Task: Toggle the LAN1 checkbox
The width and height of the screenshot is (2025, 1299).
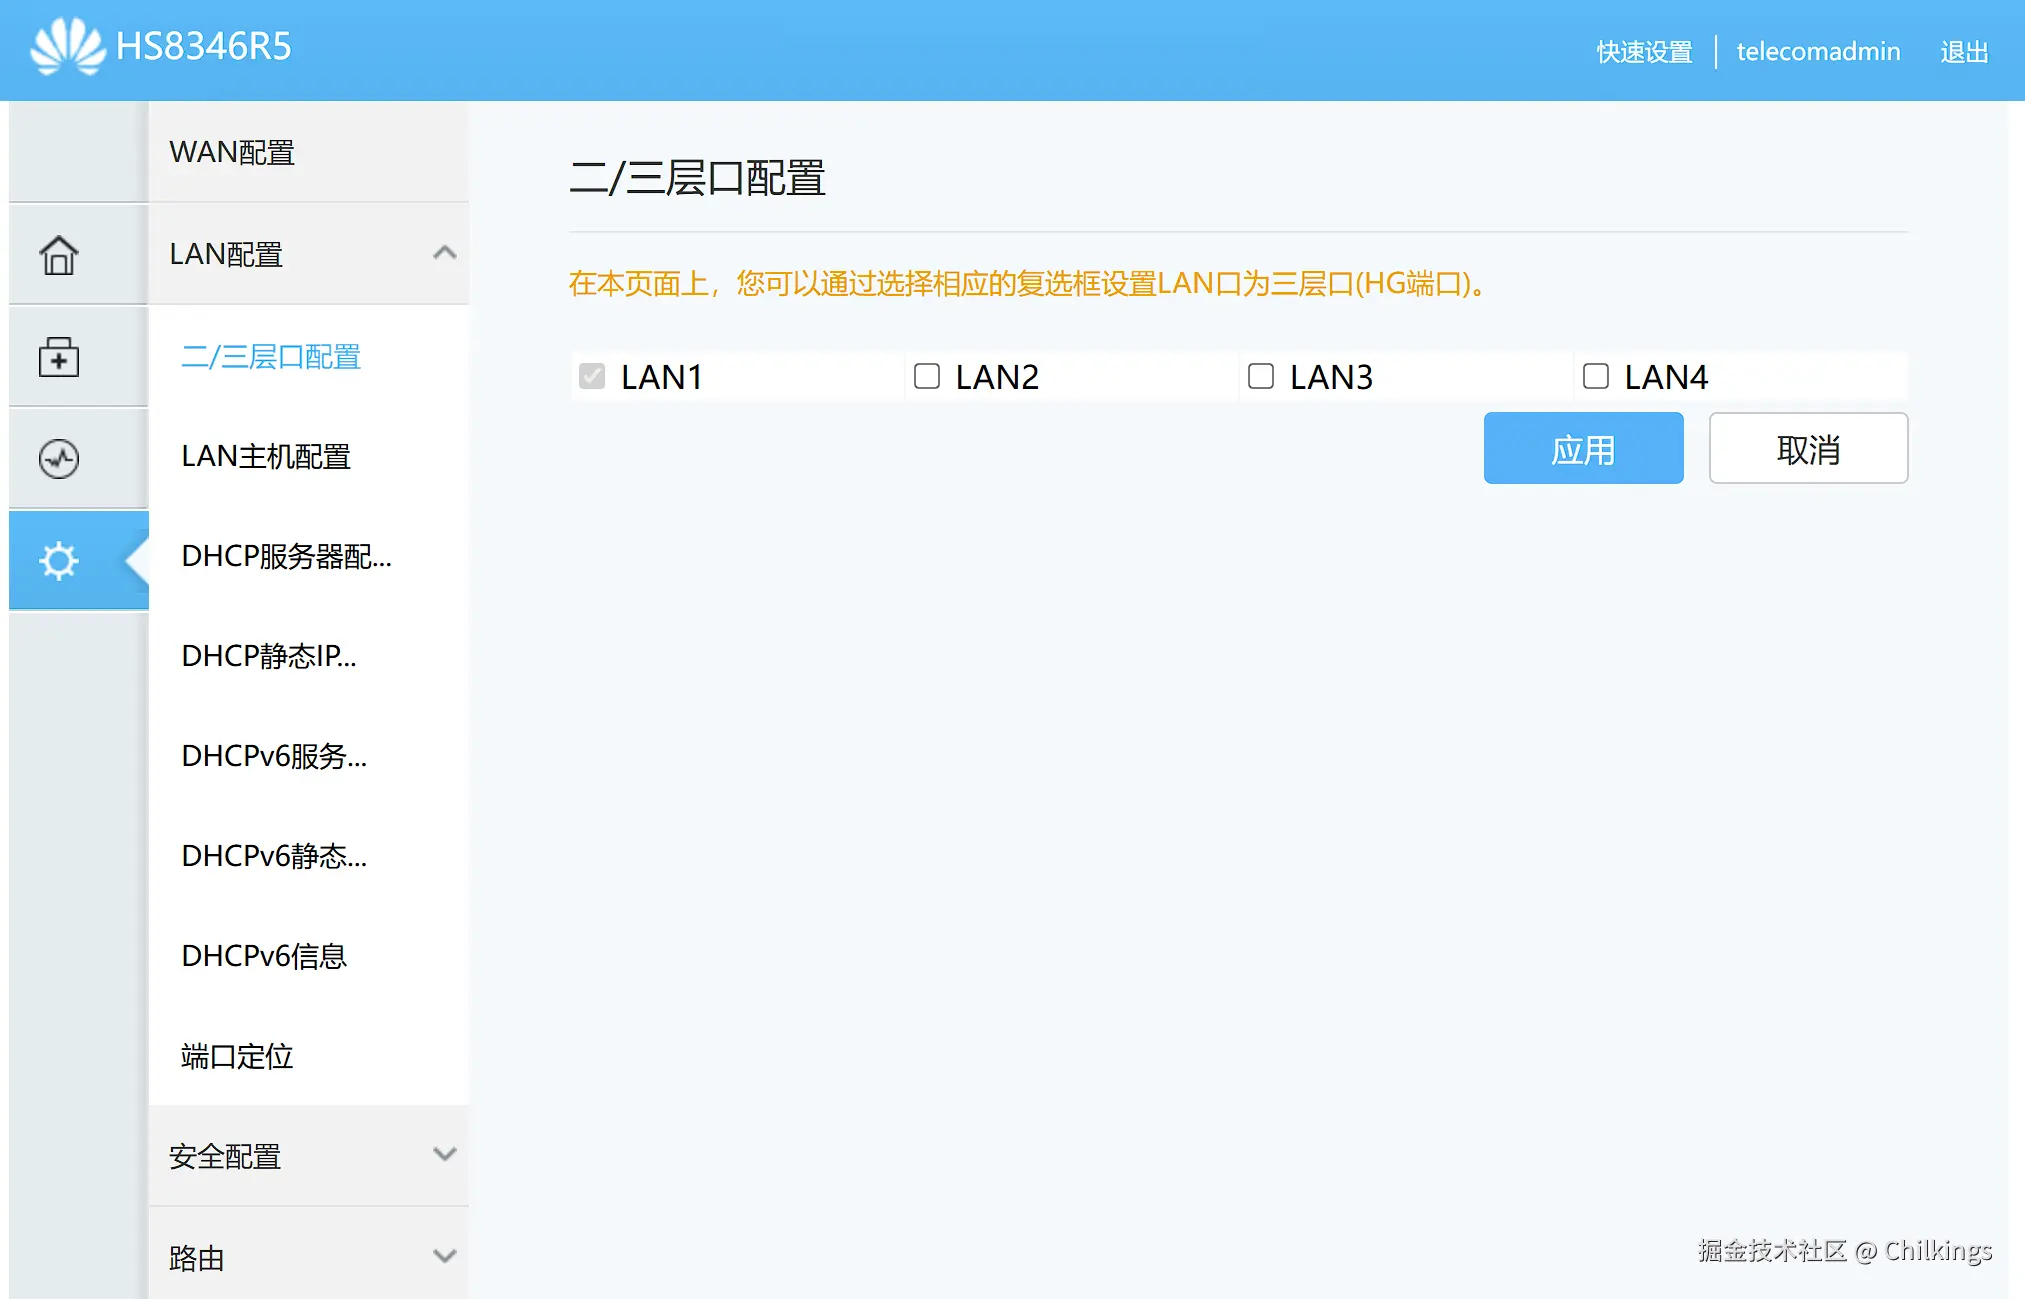Action: 592,376
